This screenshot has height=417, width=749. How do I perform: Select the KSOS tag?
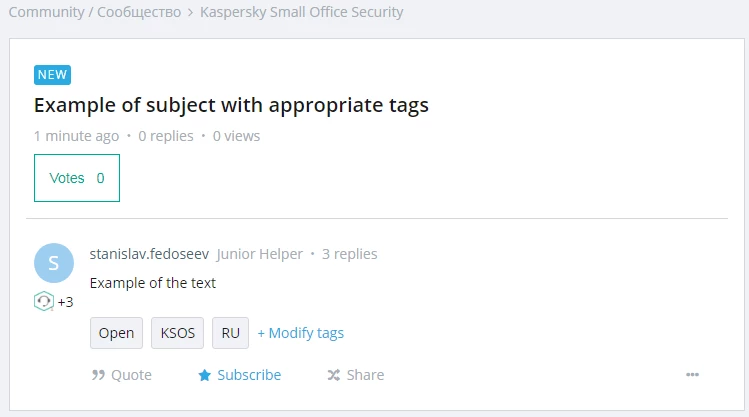click(178, 333)
